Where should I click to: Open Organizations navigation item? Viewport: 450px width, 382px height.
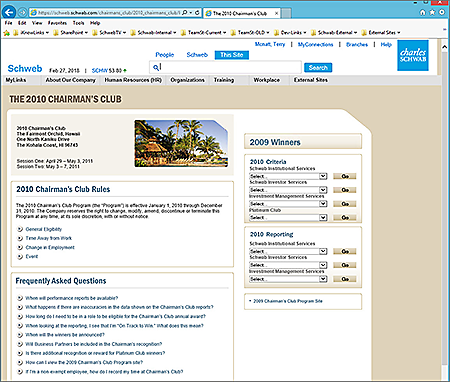click(187, 80)
